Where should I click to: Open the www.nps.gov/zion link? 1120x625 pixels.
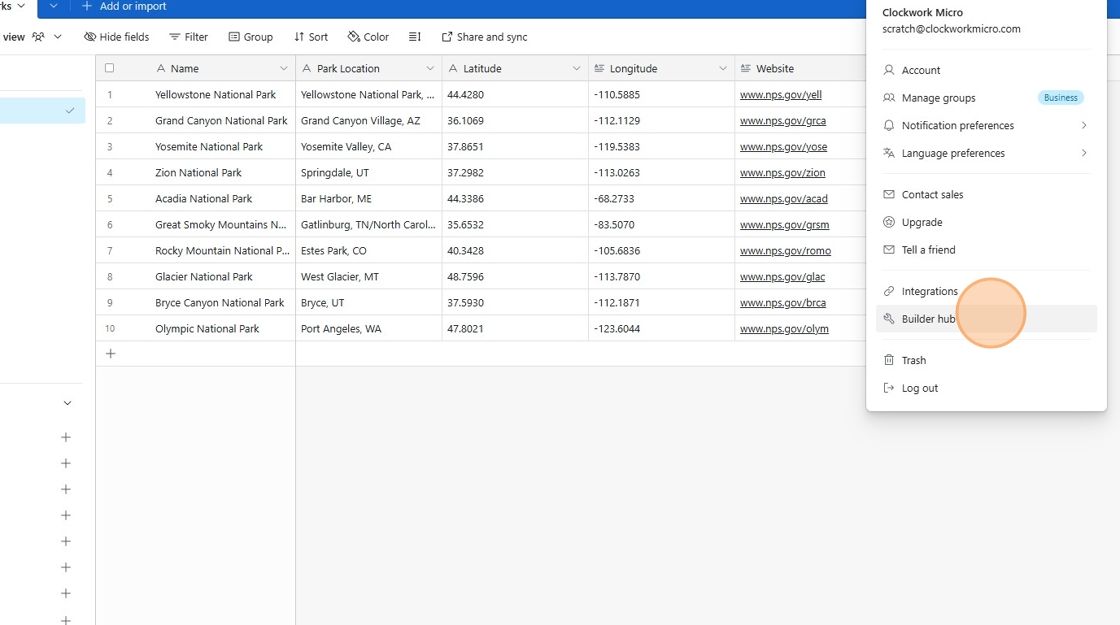[x=782, y=173]
